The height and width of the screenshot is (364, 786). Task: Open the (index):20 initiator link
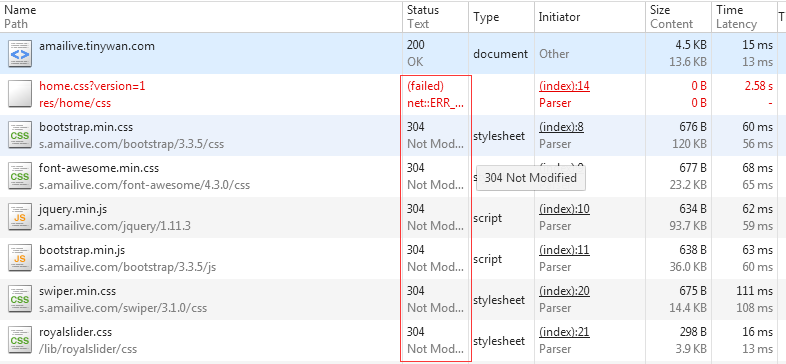coord(564,291)
